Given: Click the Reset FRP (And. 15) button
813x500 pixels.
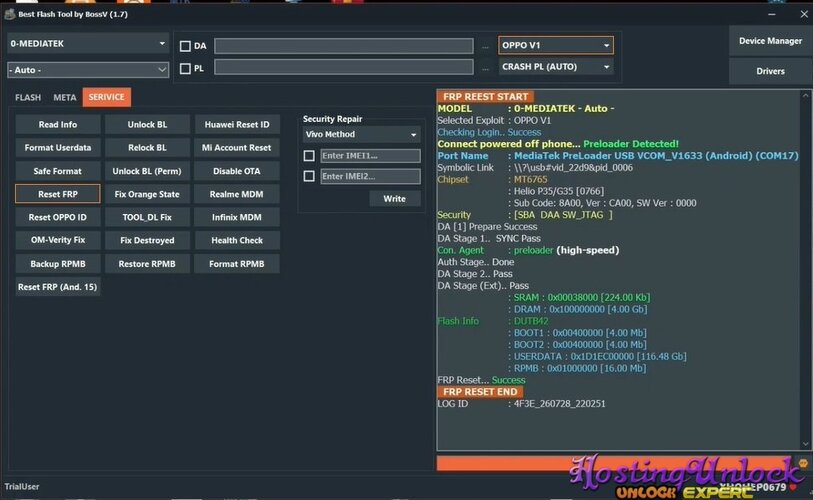Looking at the screenshot, I should pyautogui.click(x=58, y=287).
